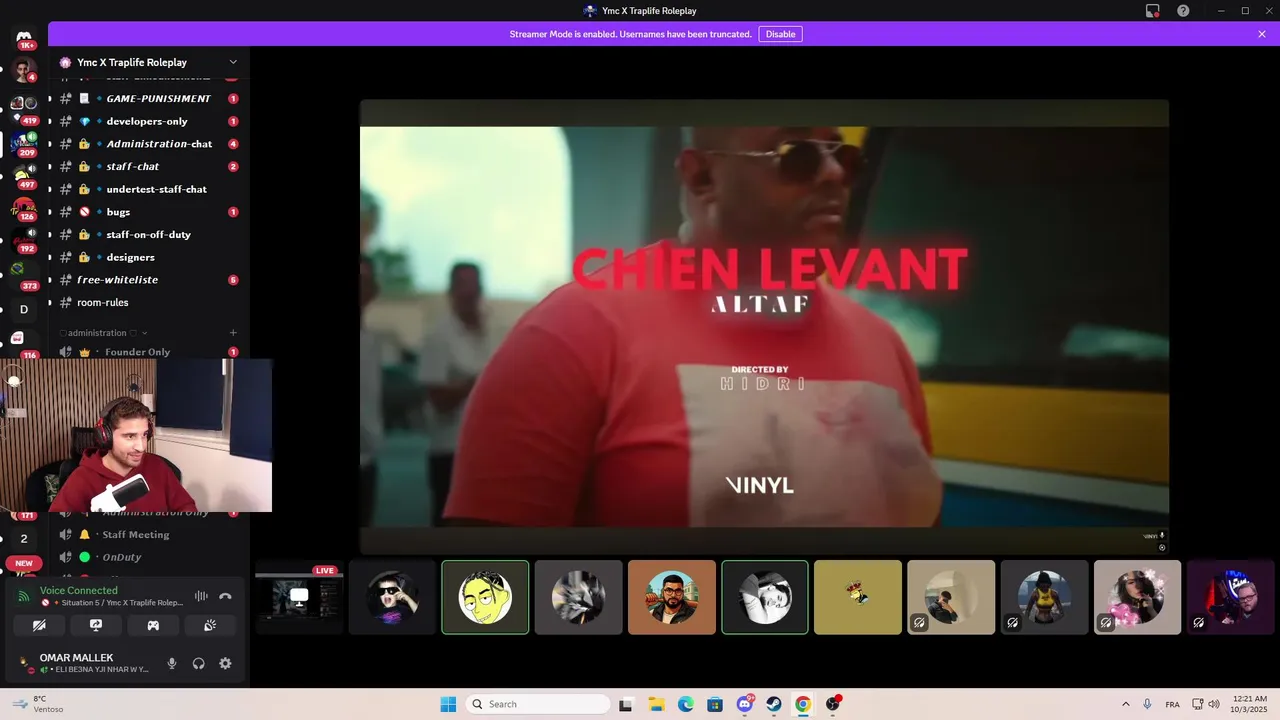Select the pink flowers avatar participant
This screenshot has width=1280, height=720.
(x=1137, y=597)
